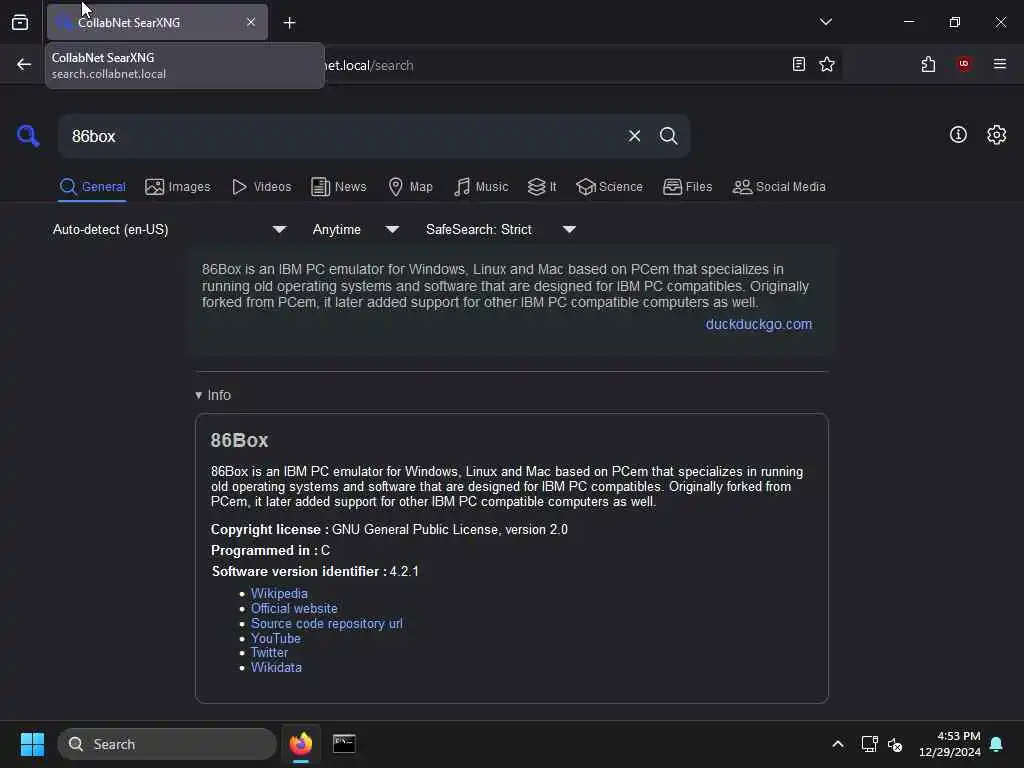Click the Software version identifier 4.2.1 text
Image resolution: width=1024 pixels, height=768 pixels.
(x=315, y=571)
